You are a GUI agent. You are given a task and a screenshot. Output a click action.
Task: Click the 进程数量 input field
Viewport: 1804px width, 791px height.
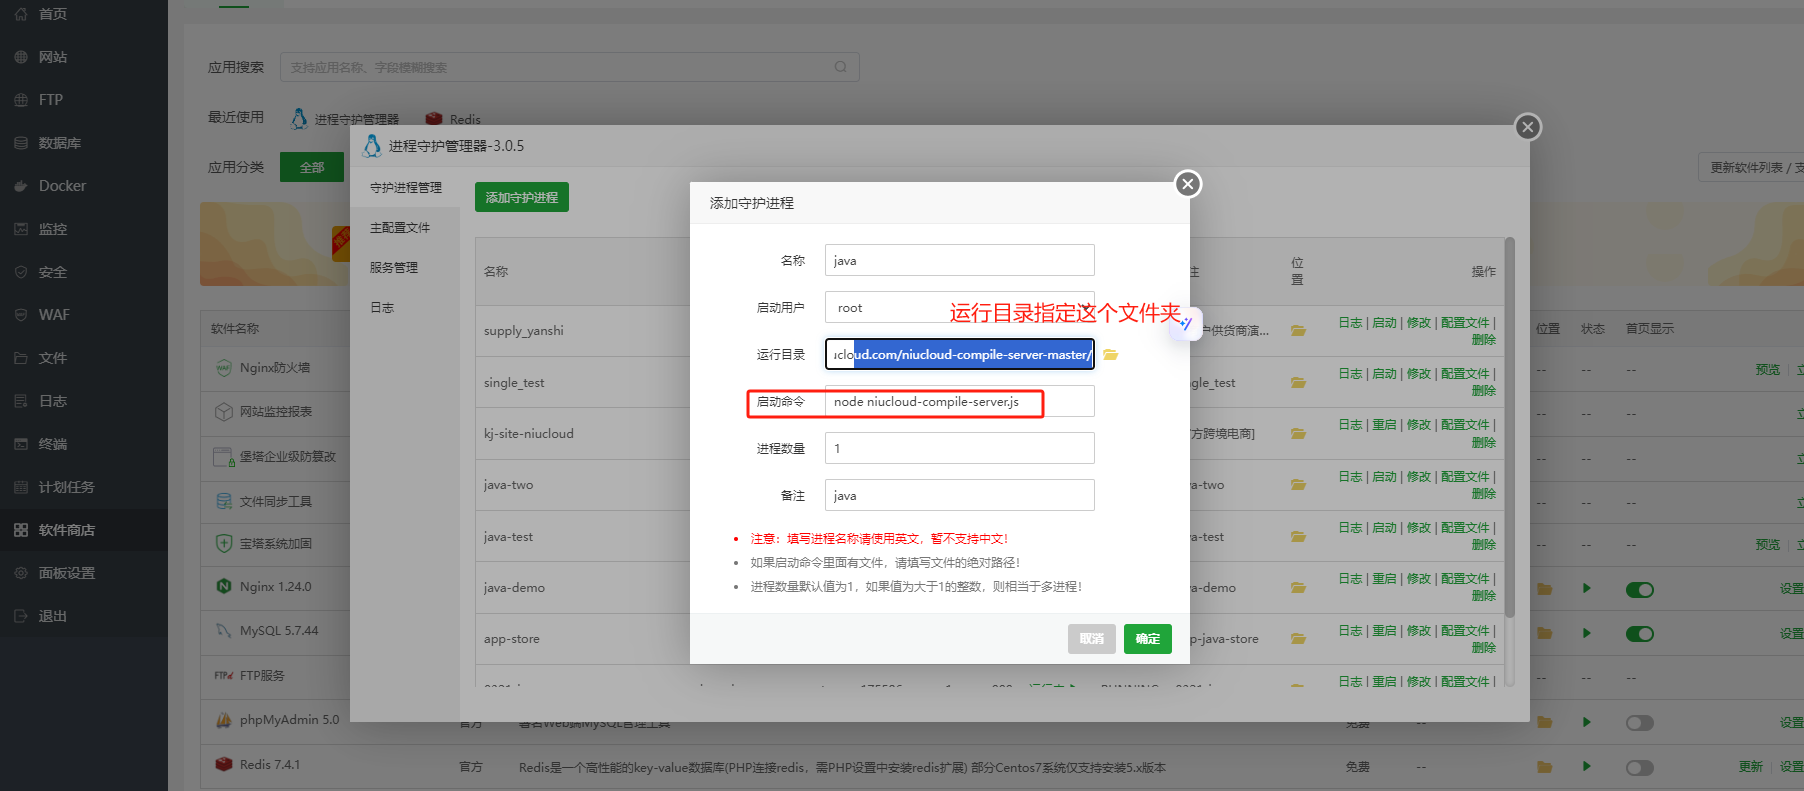pos(958,449)
